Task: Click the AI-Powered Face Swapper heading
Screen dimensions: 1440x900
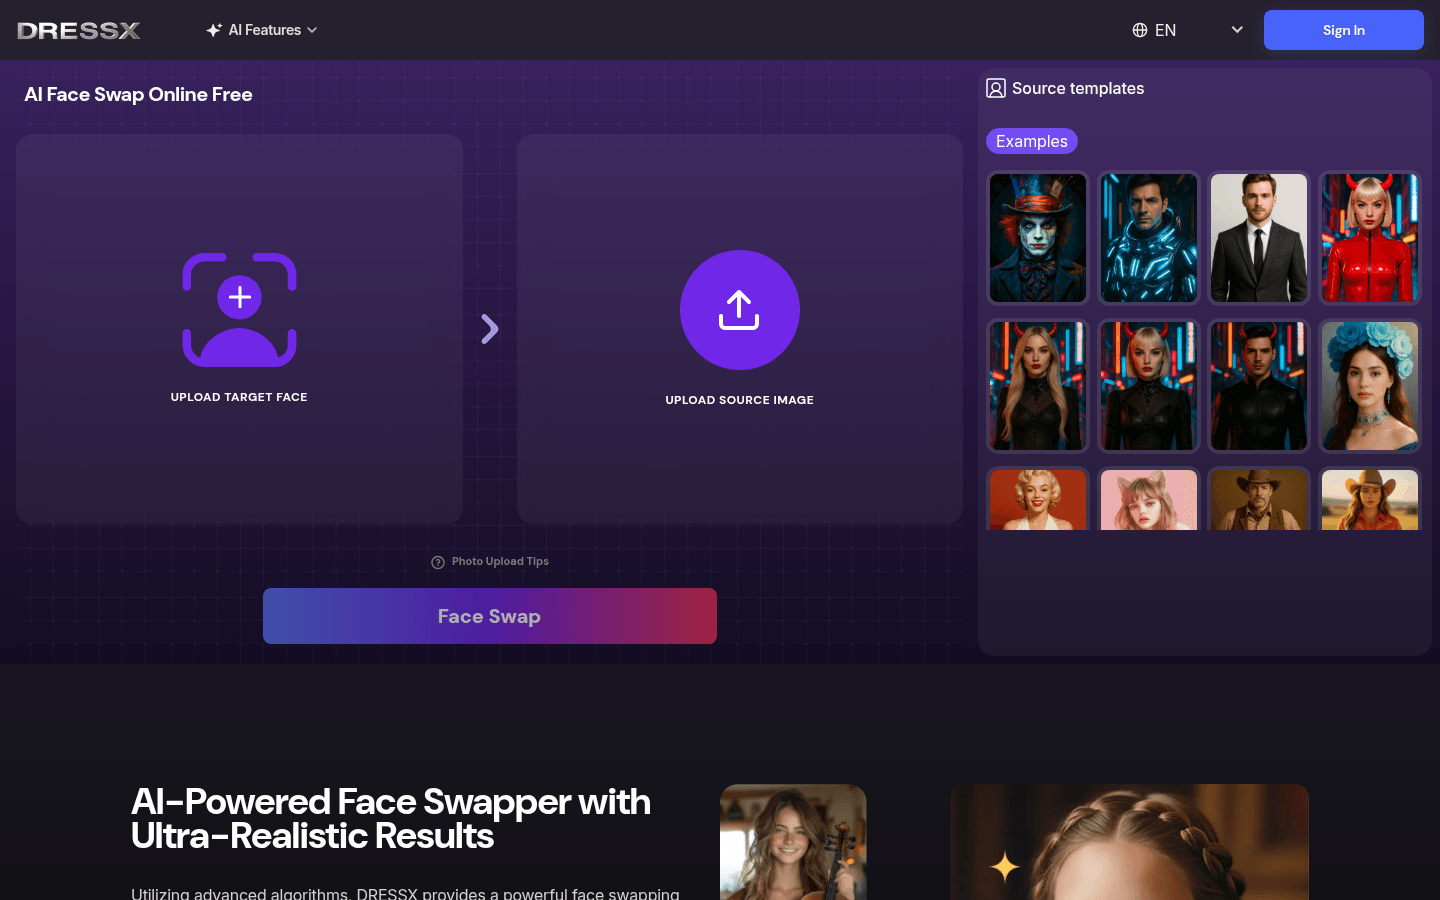Action: [x=391, y=819]
